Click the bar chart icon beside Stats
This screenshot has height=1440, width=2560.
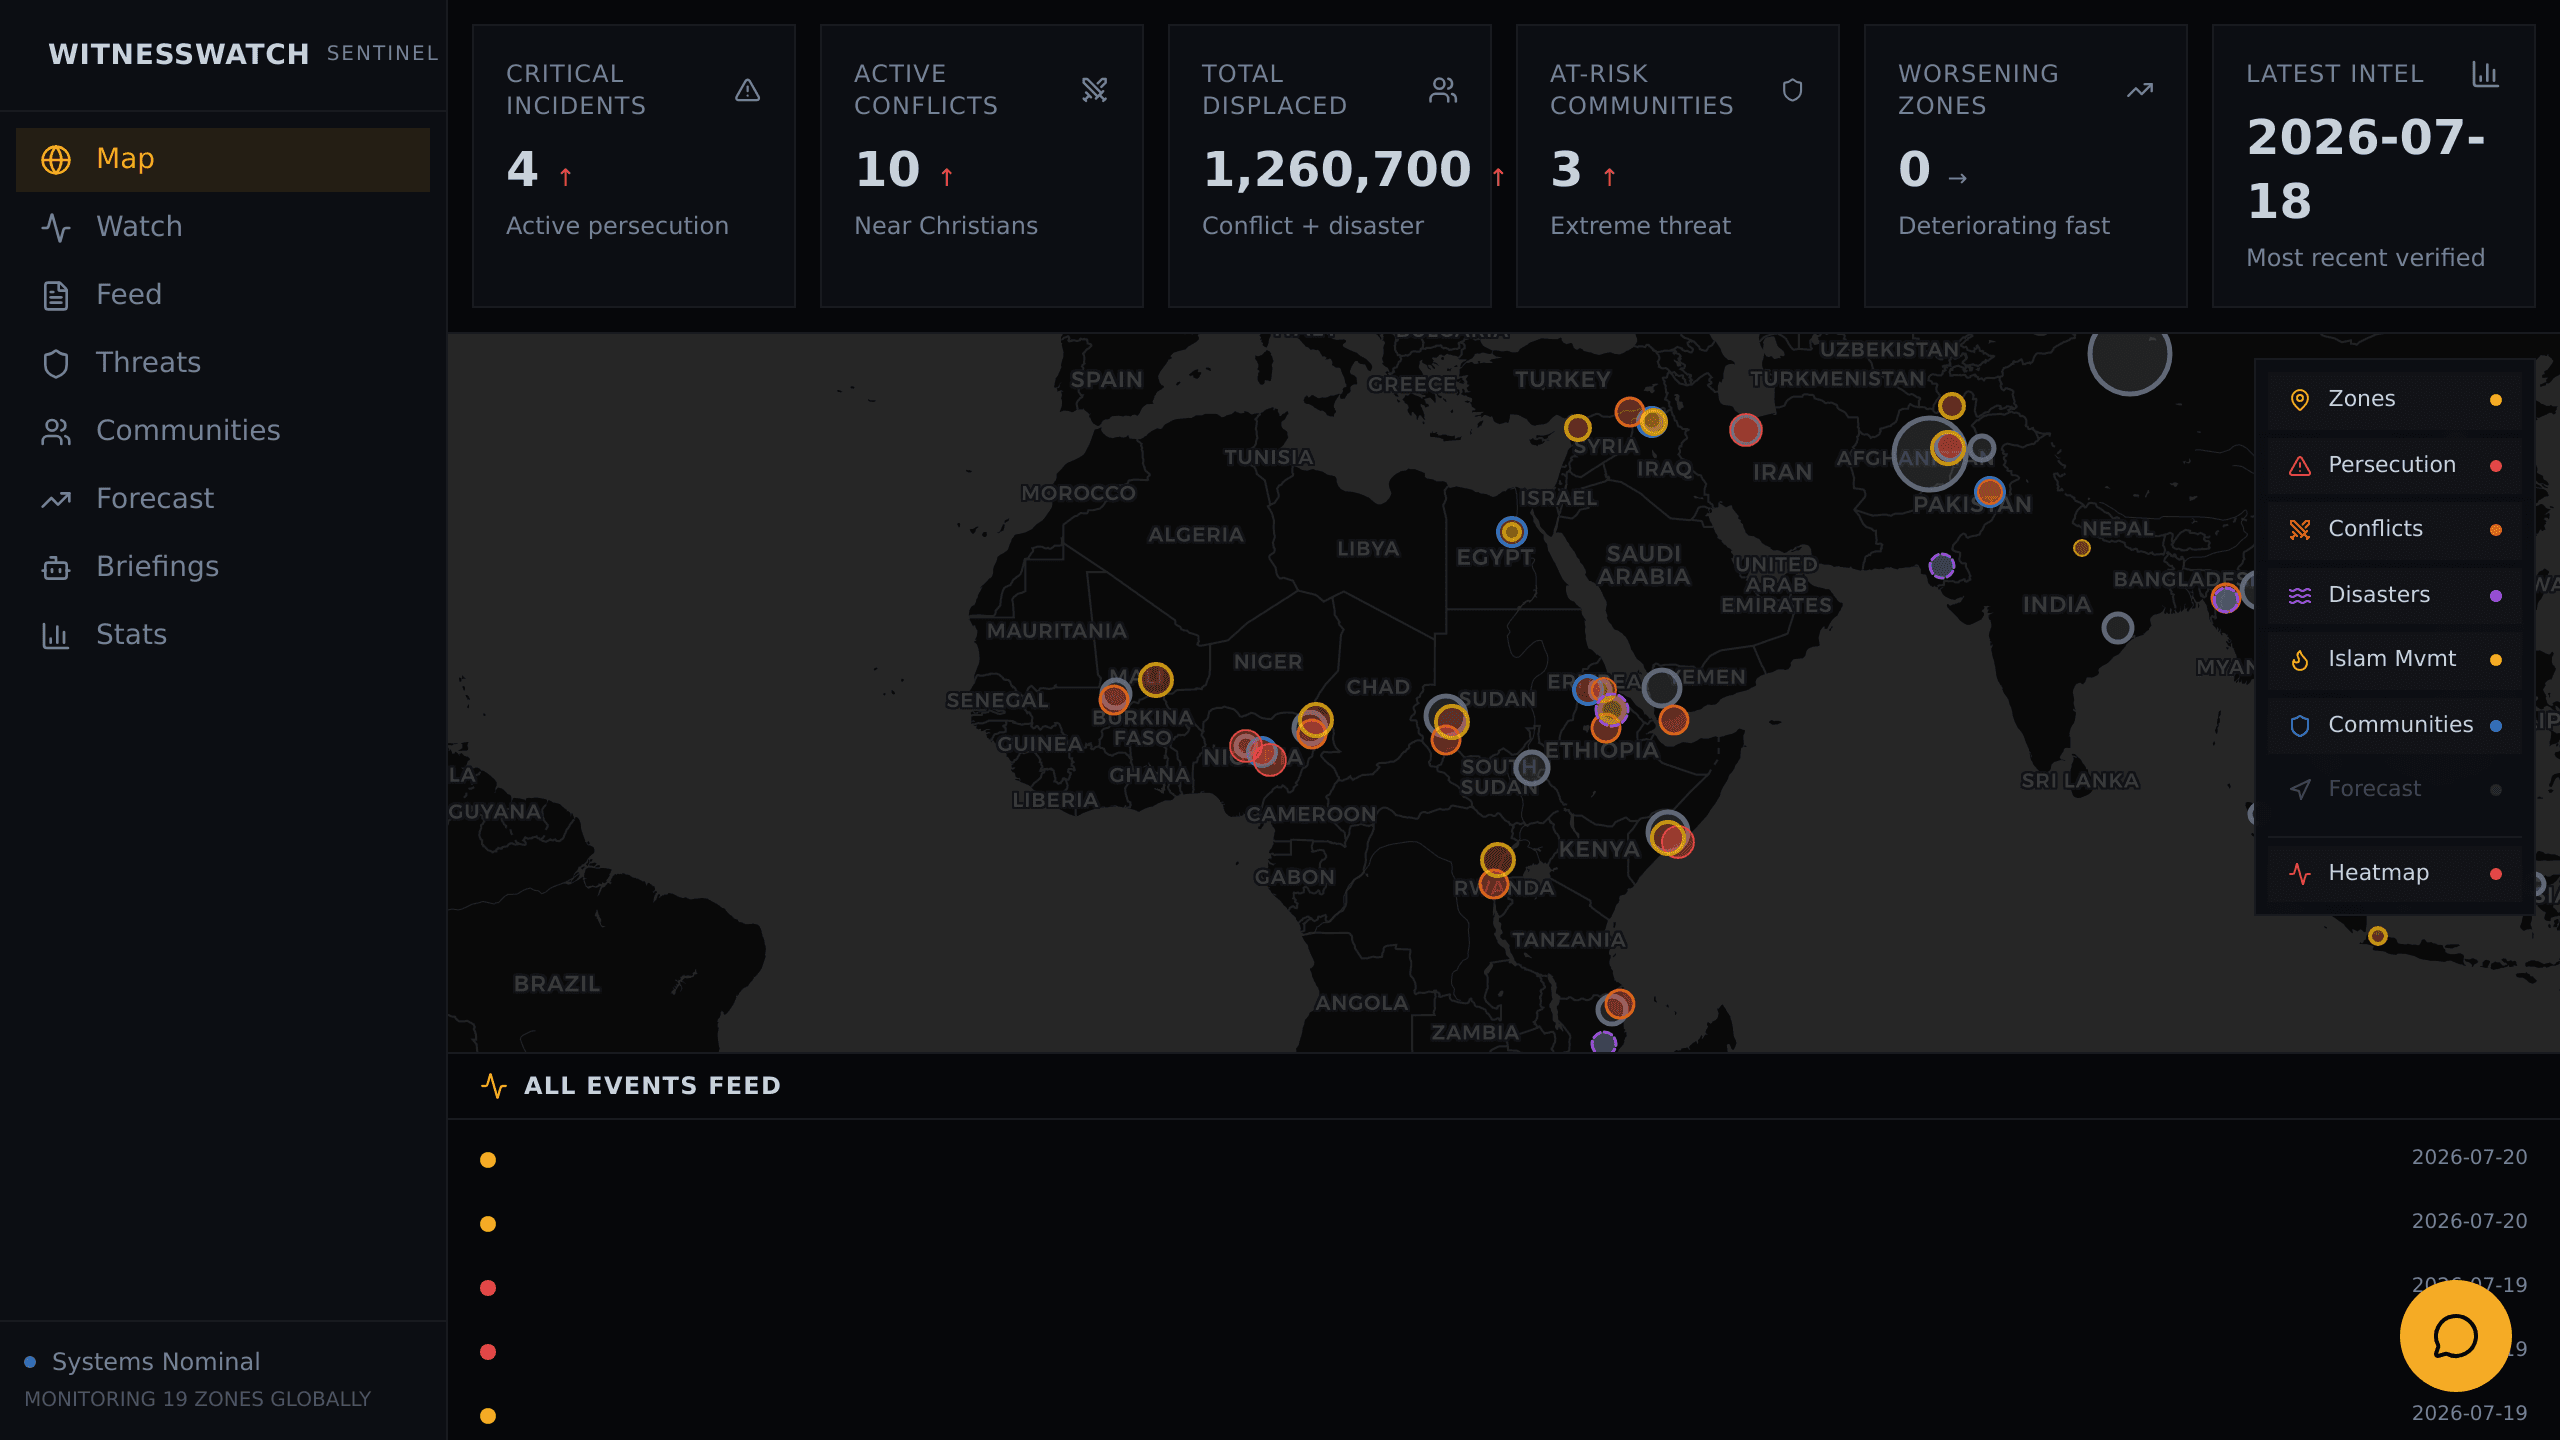point(56,636)
